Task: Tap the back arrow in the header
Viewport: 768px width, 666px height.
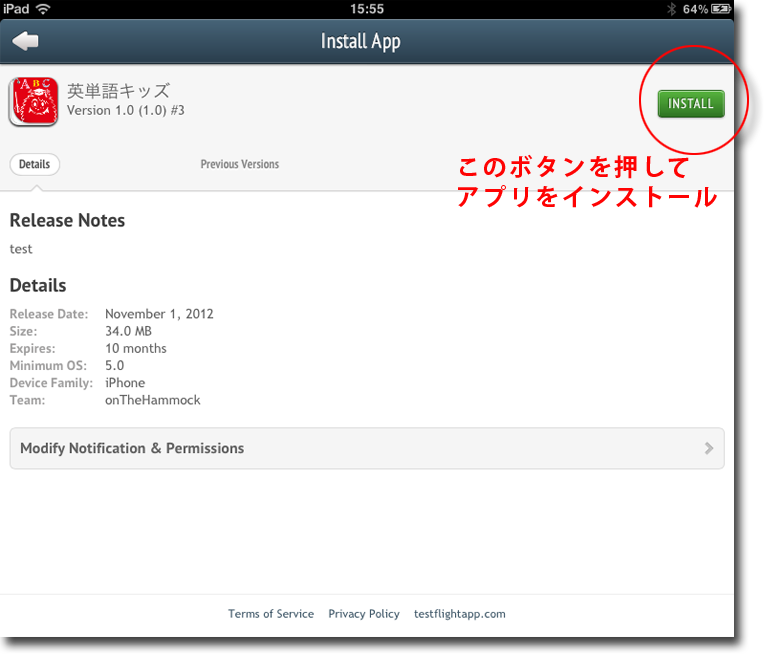Action: coord(26,41)
